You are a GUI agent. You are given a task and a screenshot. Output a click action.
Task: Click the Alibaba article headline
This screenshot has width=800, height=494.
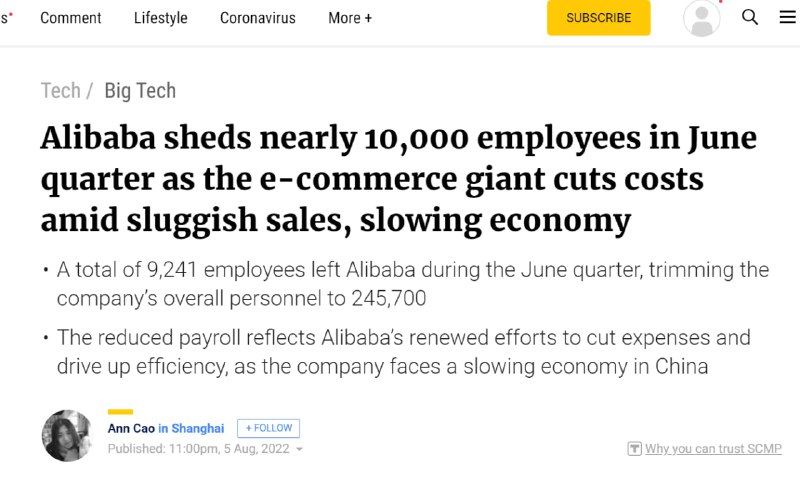pos(398,179)
